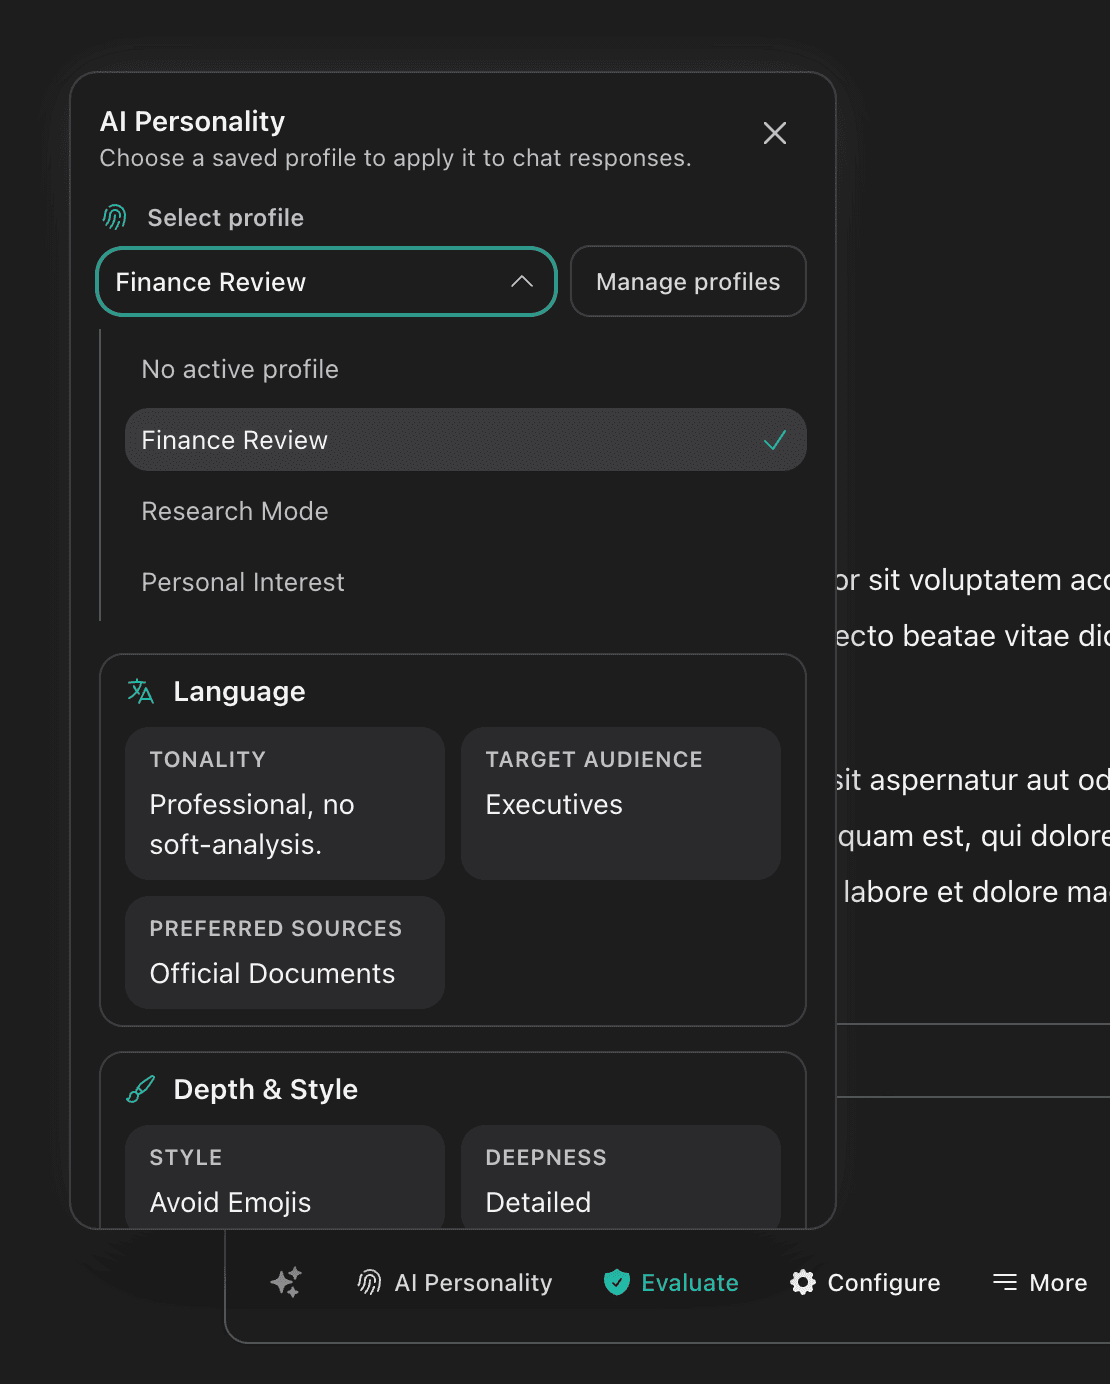Select the Personal Interest profile
1110x1384 pixels.
click(x=466, y=582)
